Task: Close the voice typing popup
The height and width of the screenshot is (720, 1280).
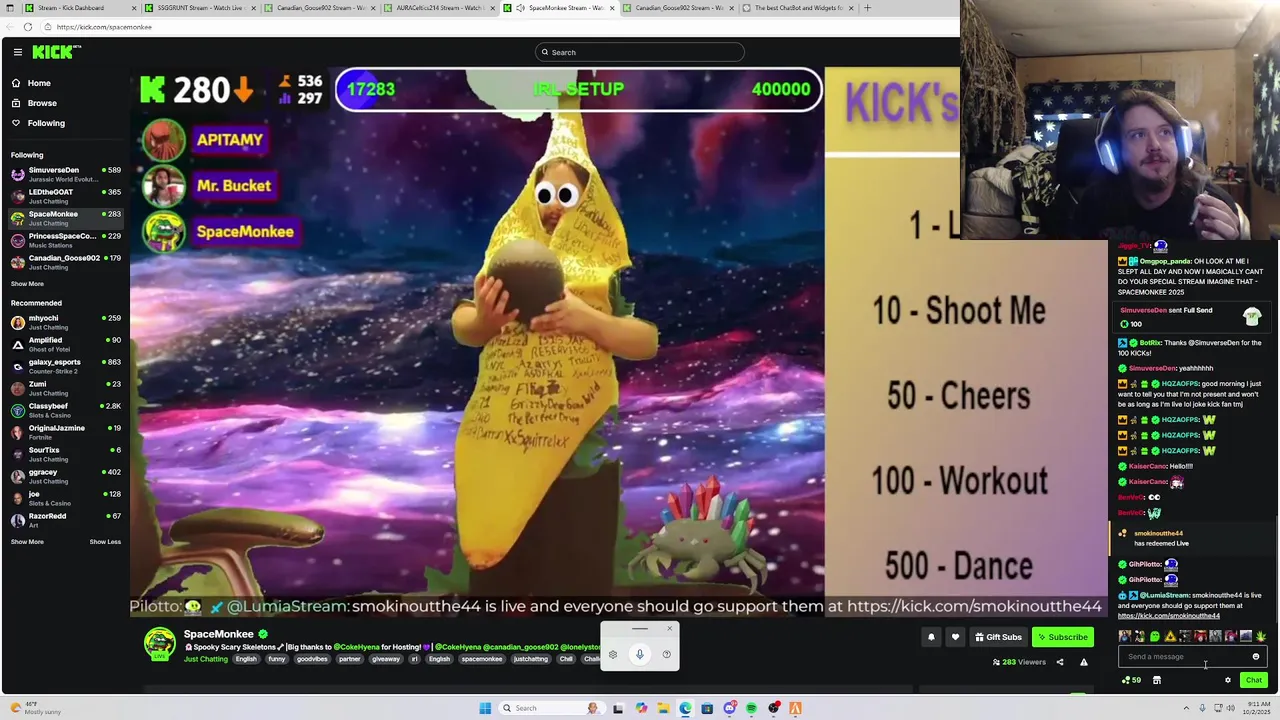Action: (x=670, y=629)
